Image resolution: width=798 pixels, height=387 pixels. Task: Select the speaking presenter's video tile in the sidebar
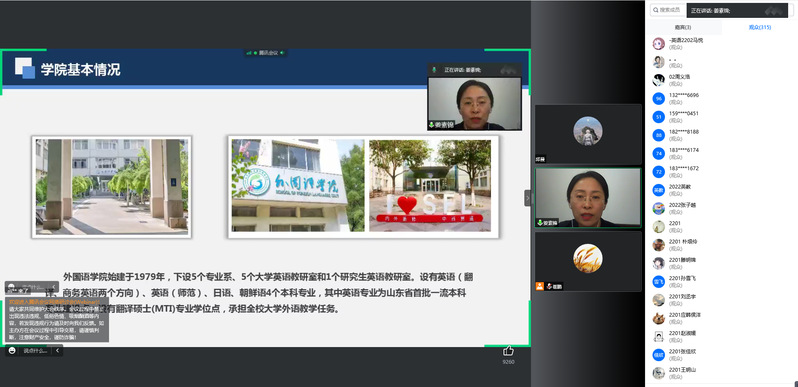coord(588,198)
